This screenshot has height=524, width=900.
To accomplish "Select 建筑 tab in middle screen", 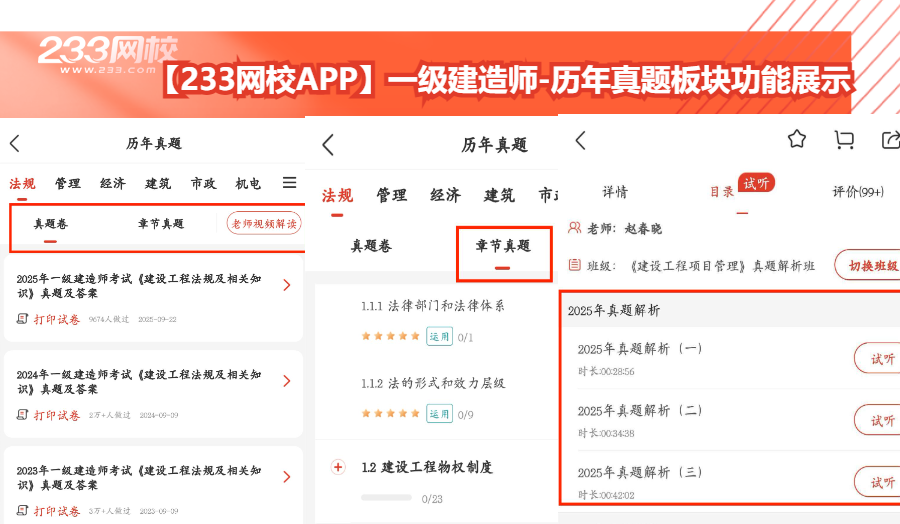I will tap(499, 196).
